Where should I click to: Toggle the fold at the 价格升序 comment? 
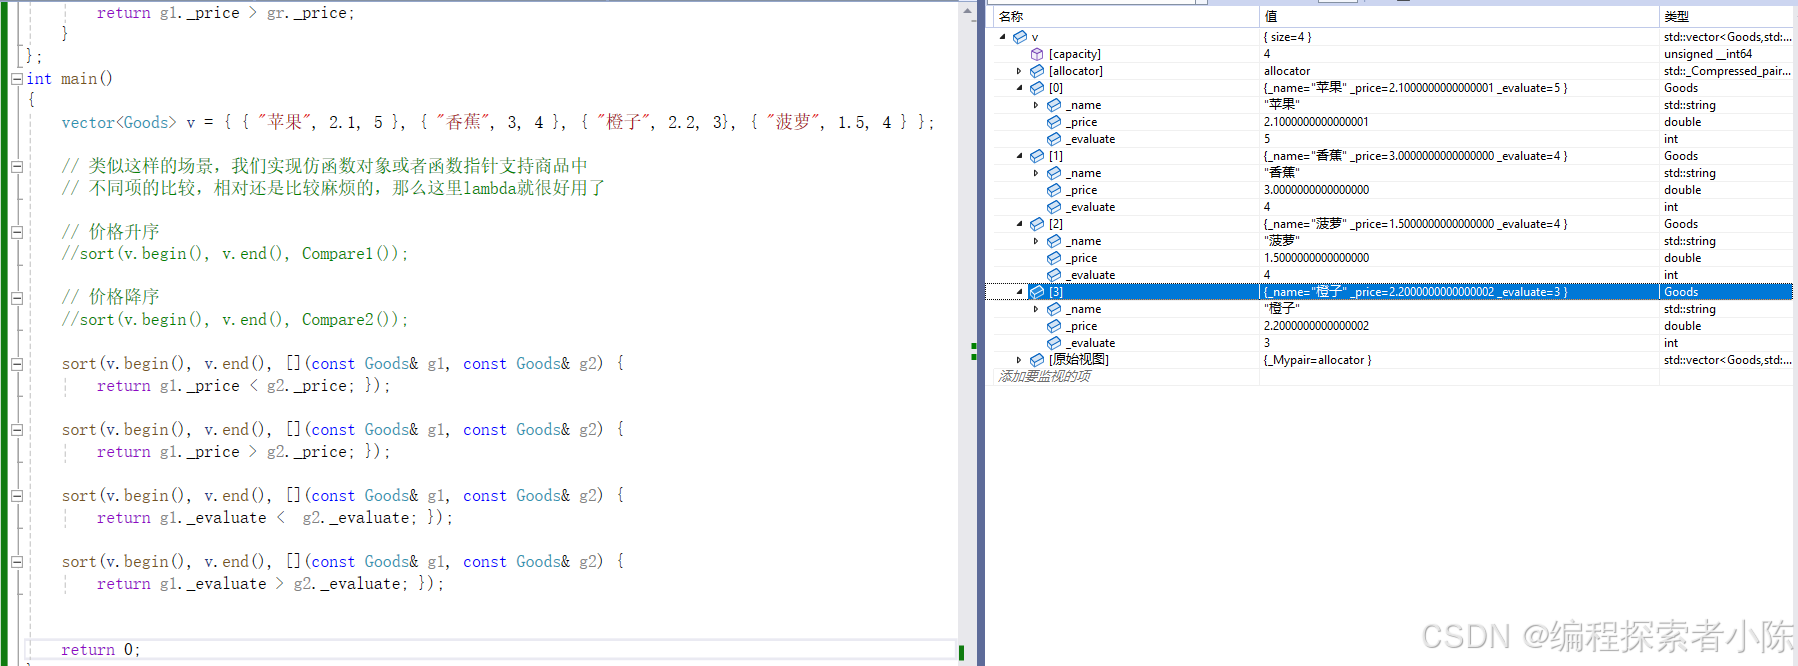tap(17, 232)
